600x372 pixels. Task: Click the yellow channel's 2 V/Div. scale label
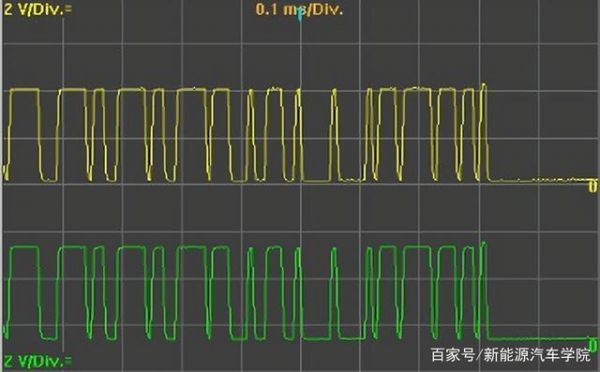[x=38, y=9]
